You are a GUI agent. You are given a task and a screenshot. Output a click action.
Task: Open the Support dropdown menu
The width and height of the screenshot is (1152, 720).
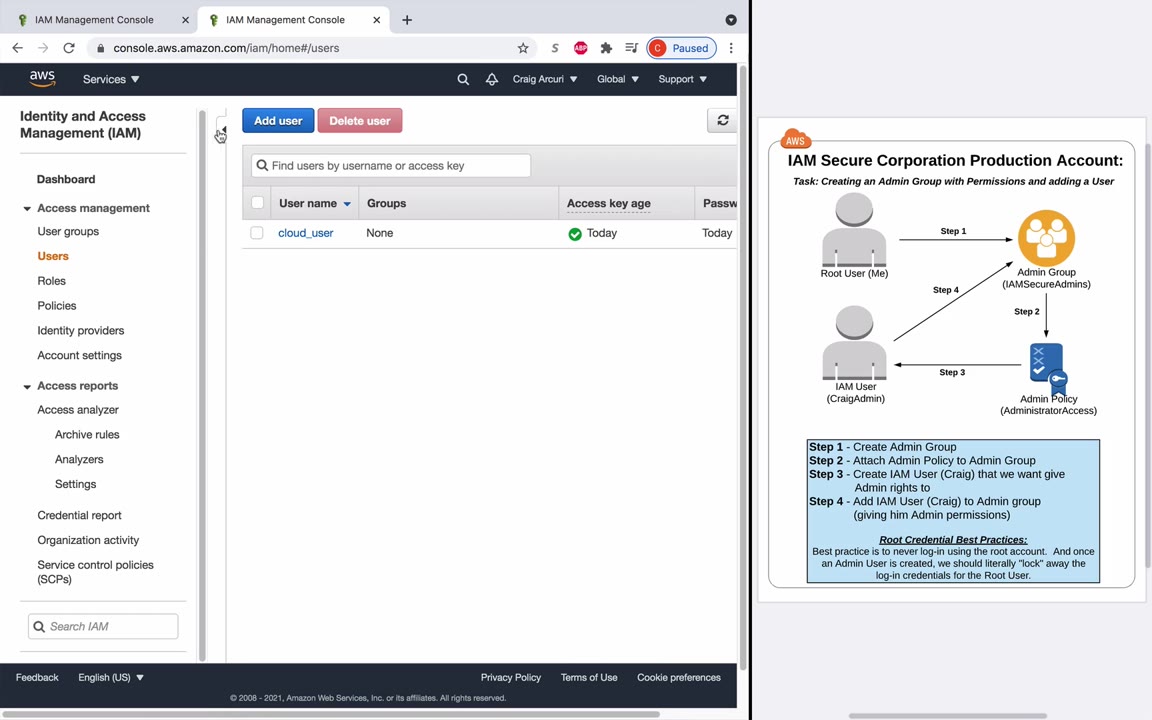click(683, 79)
